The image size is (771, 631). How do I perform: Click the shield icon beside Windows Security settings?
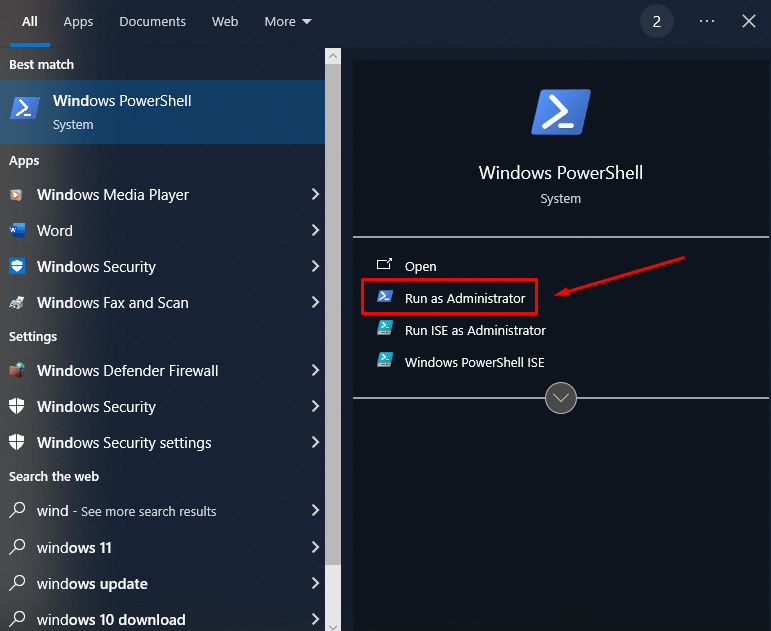pyautogui.click(x=17, y=442)
